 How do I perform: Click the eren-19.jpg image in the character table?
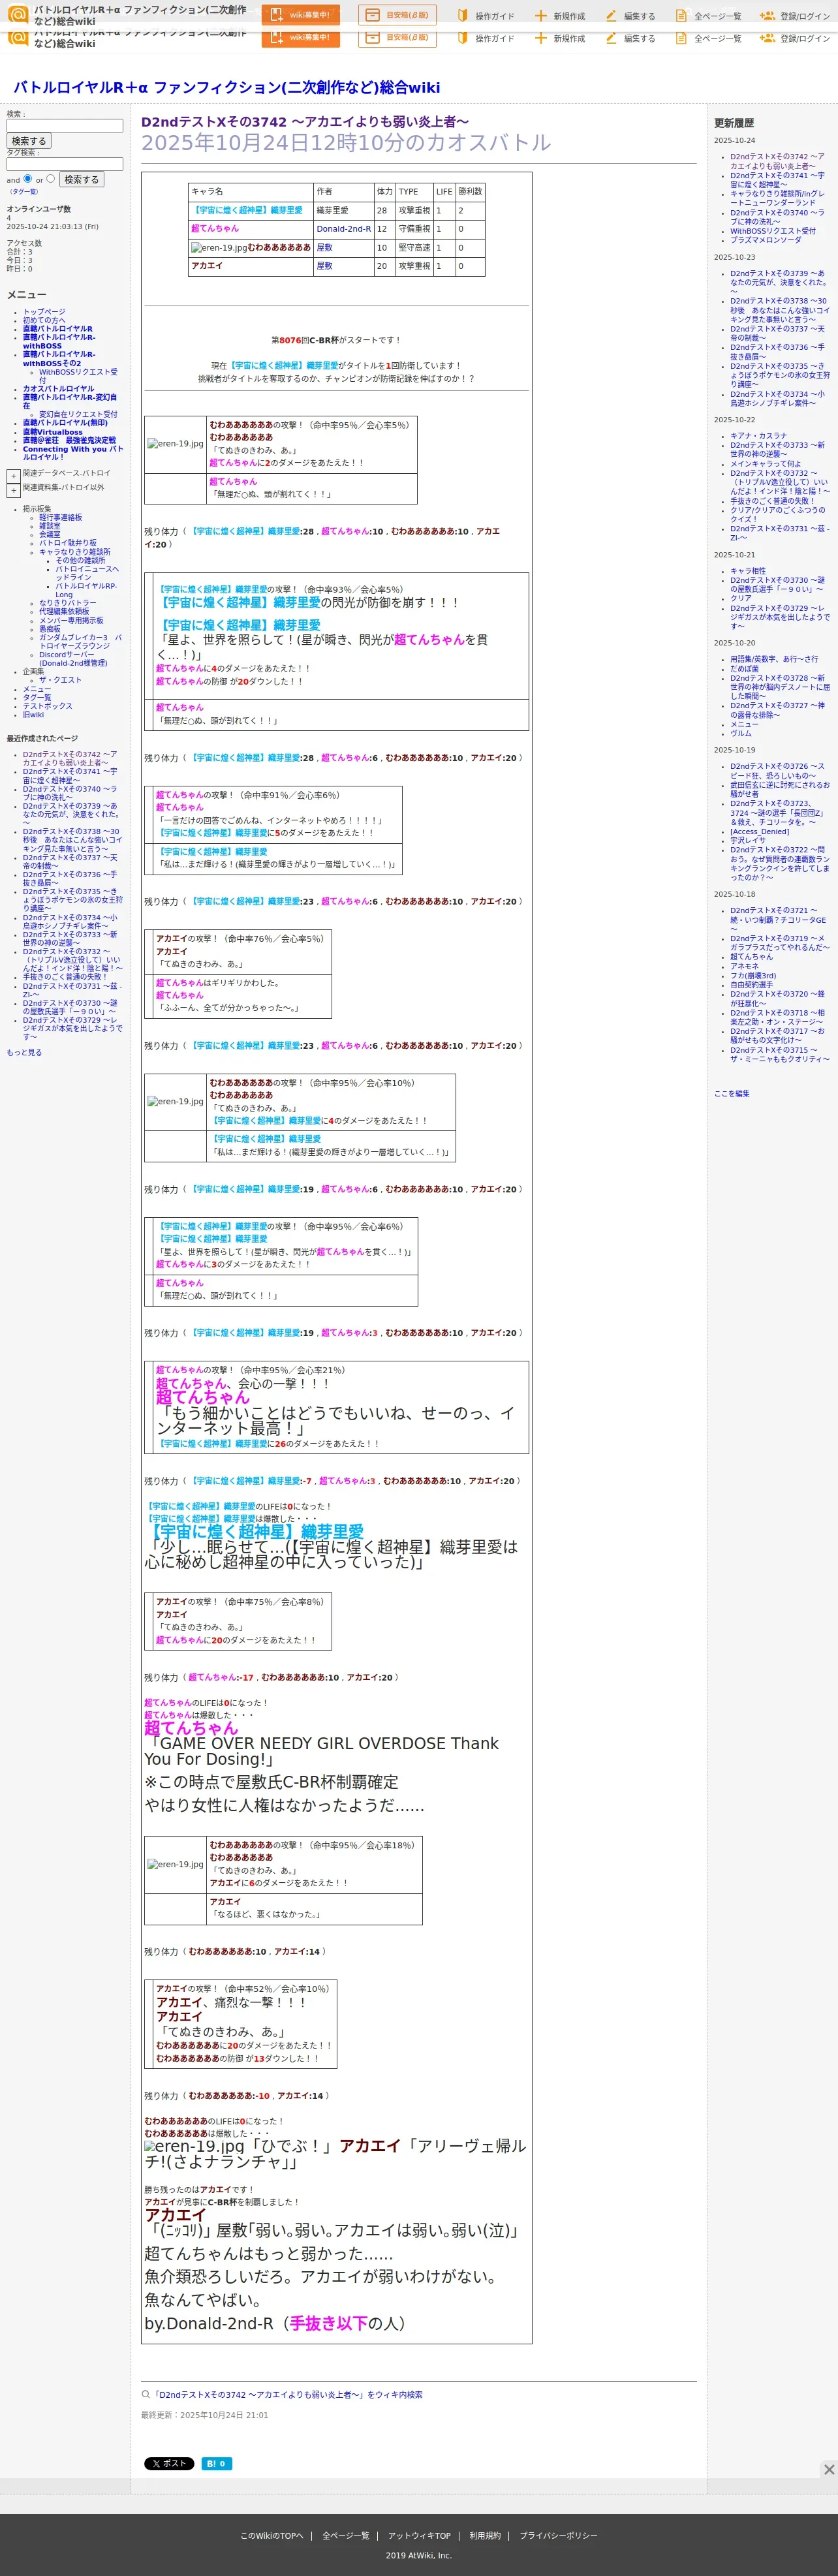tap(219, 247)
